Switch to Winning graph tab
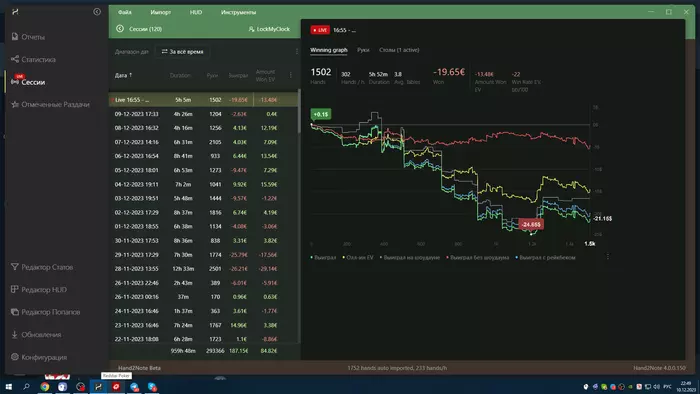 pyautogui.click(x=329, y=50)
